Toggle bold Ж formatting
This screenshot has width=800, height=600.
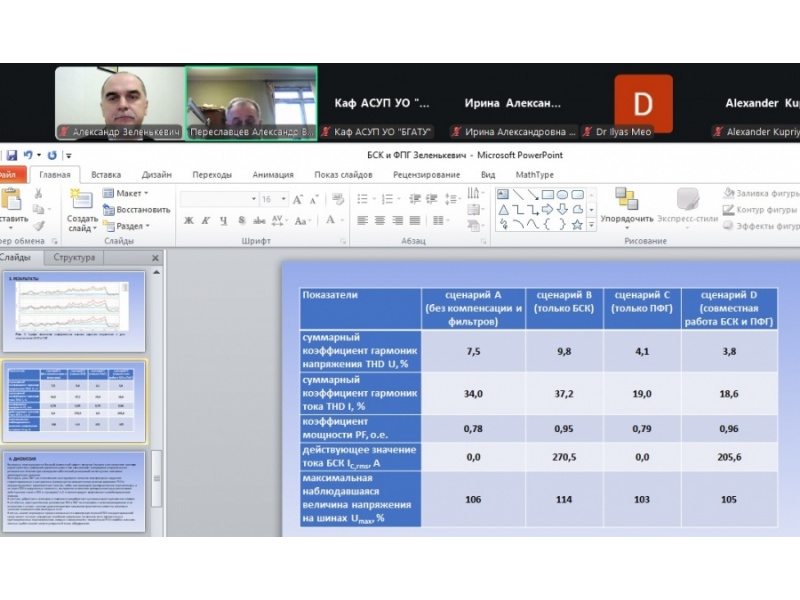[x=188, y=220]
